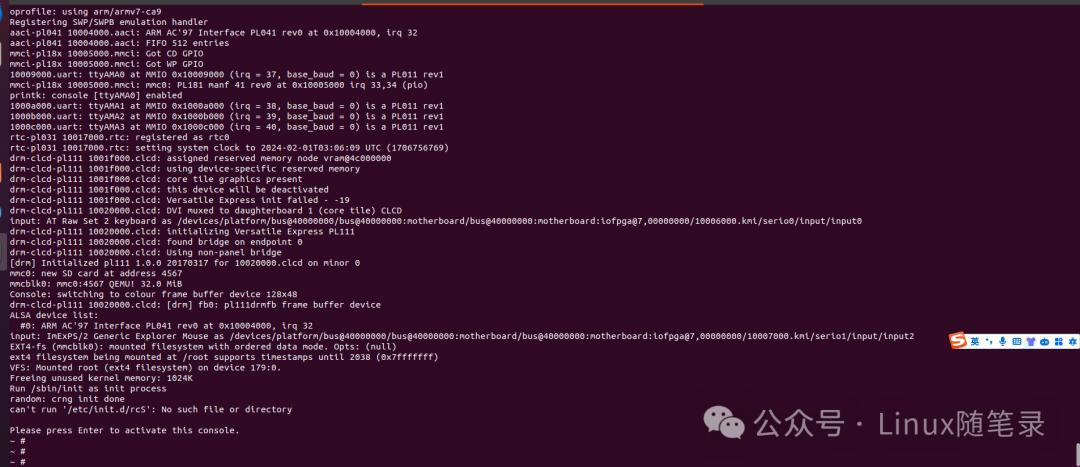This screenshot has width=1080, height=467.
Task: Open the Sogou skin shirt icon
Action: pos(1031,342)
